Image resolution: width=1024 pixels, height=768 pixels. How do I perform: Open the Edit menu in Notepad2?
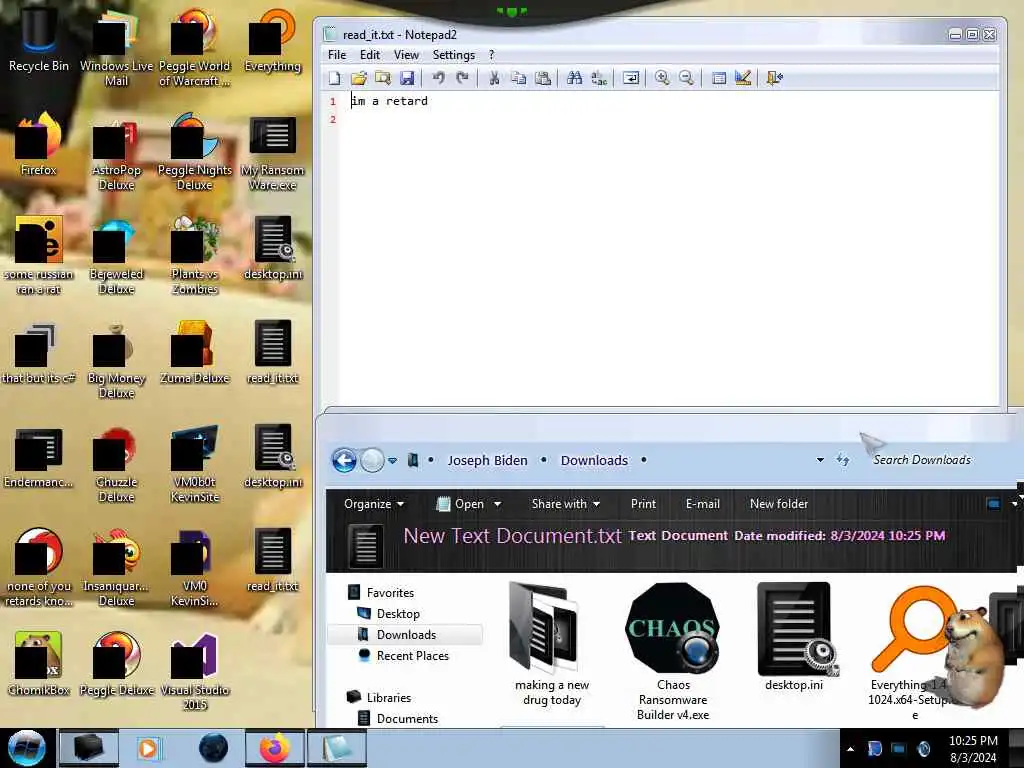[370, 55]
